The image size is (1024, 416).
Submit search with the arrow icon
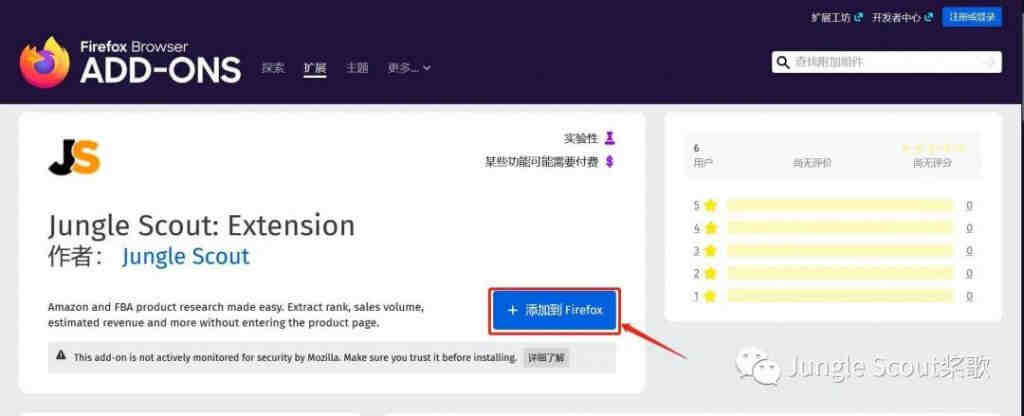[990, 62]
